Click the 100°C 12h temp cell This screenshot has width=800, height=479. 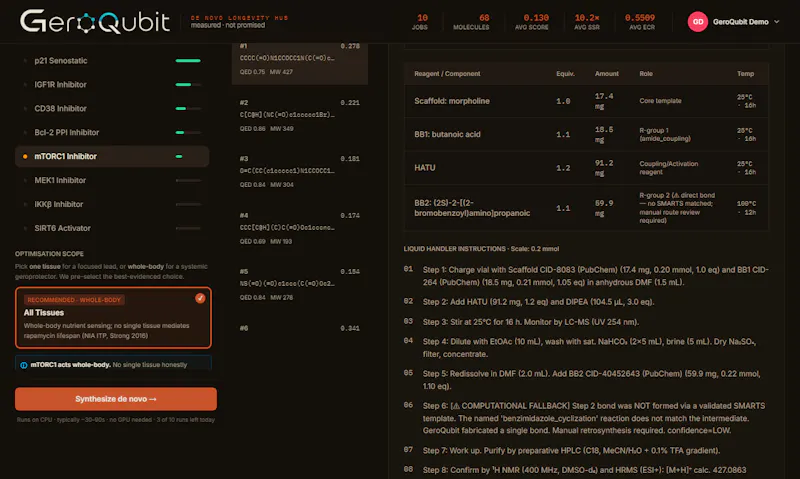click(x=746, y=208)
